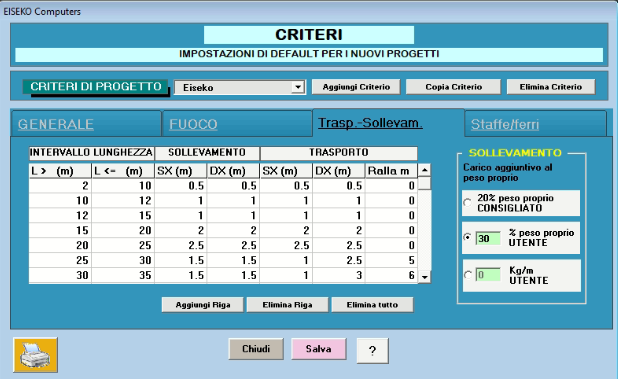This screenshot has height=379, width=618.
Task: Select the Kg/m UTENTE radio button
Action: [467, 275]
